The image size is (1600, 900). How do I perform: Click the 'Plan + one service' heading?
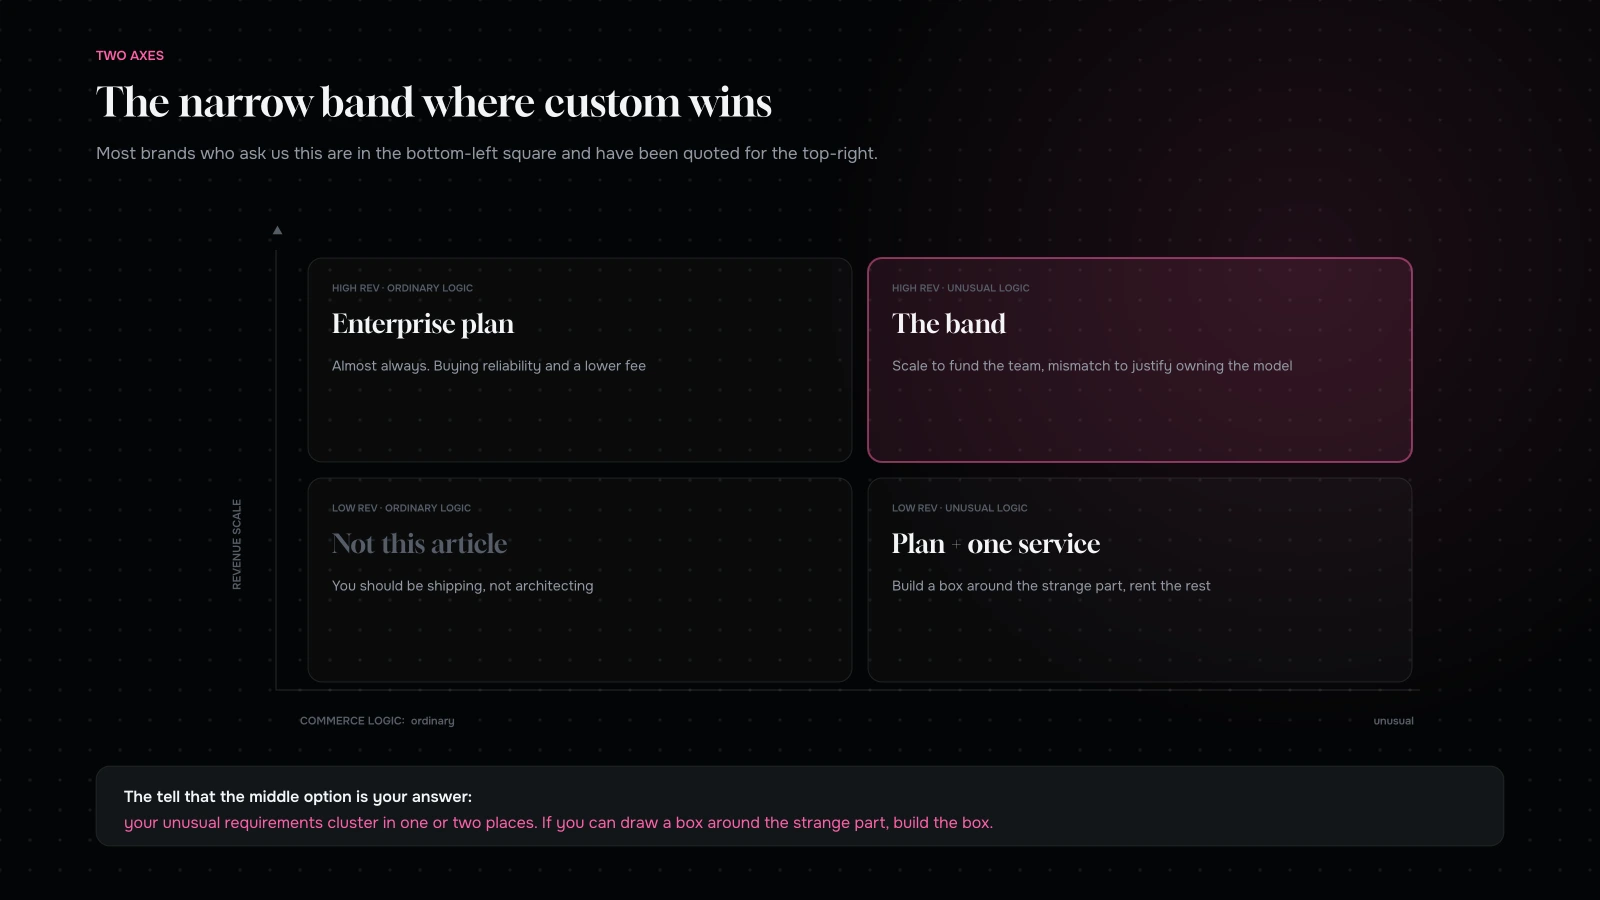click(x=996, y=544)
